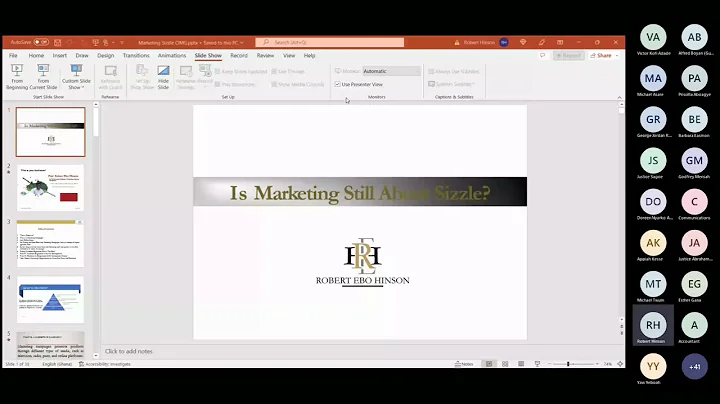Adjust the zoom slider handle

pyautogui.click(x=568, y=364)
